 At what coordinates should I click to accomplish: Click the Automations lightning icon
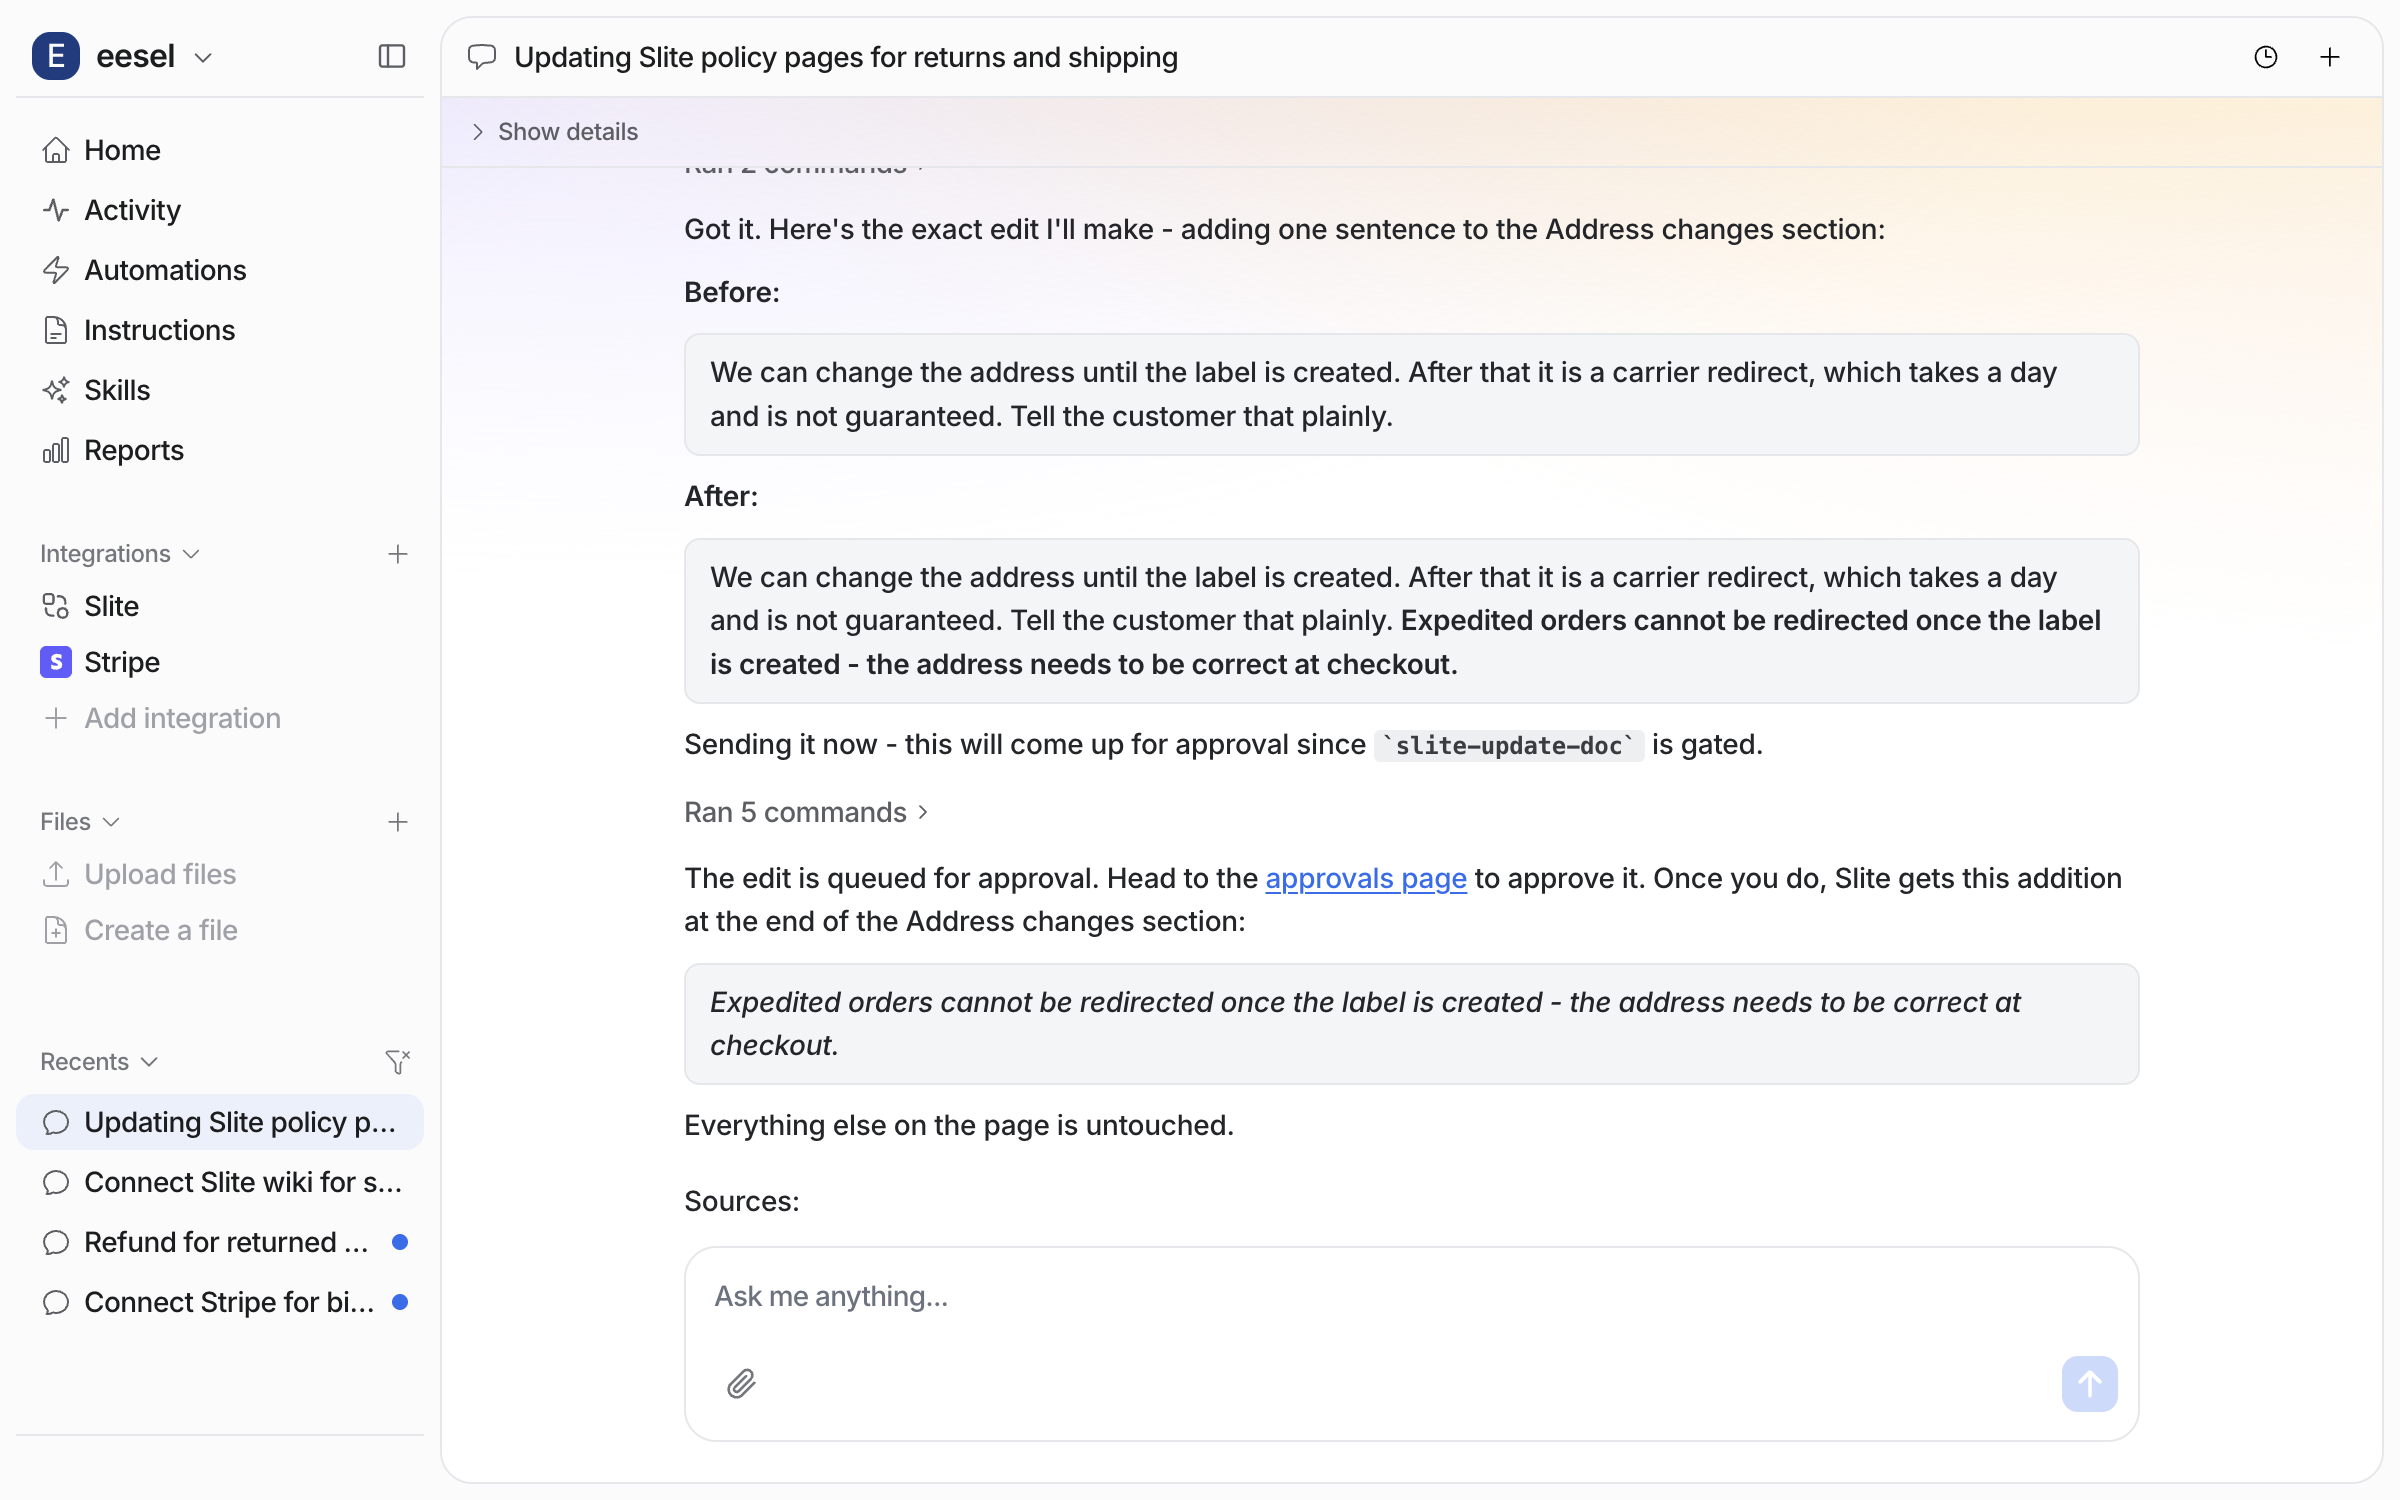[56, 270]
